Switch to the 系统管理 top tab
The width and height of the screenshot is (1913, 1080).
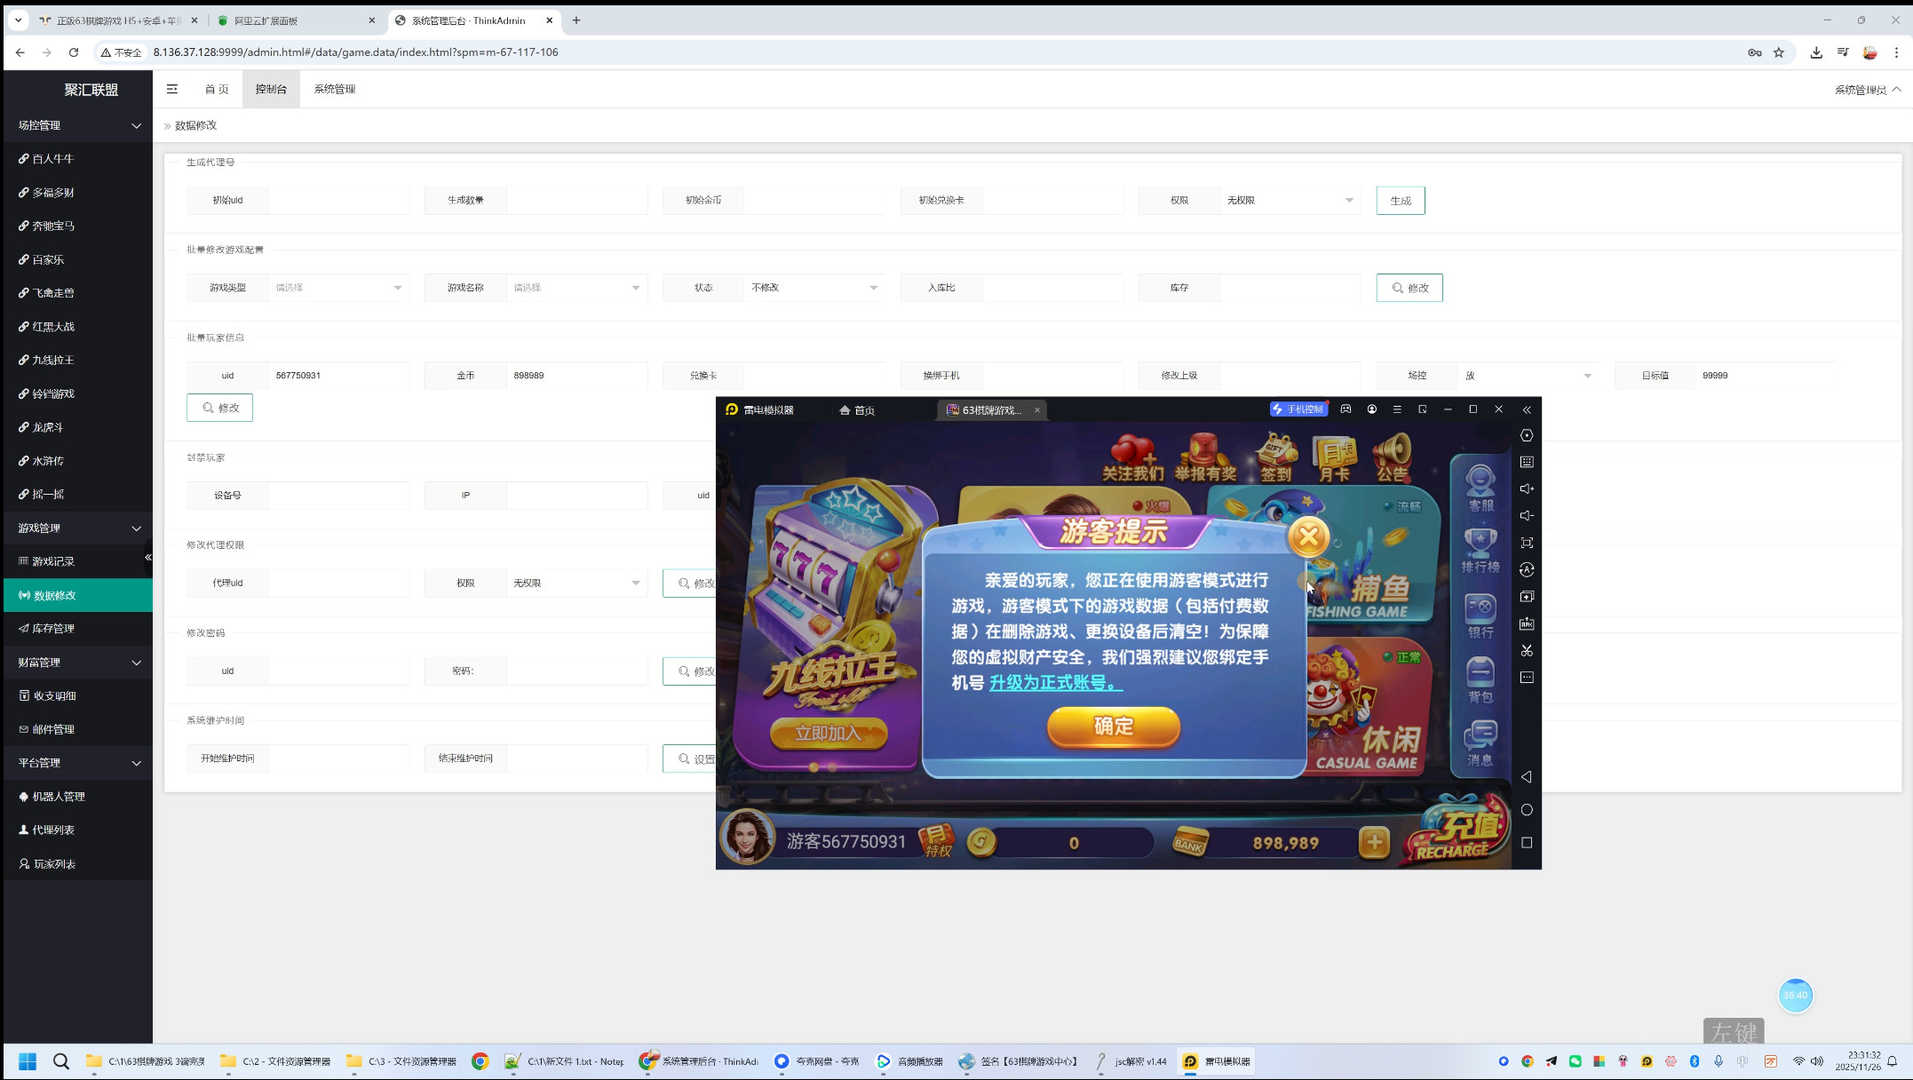[x=334, y=89]
